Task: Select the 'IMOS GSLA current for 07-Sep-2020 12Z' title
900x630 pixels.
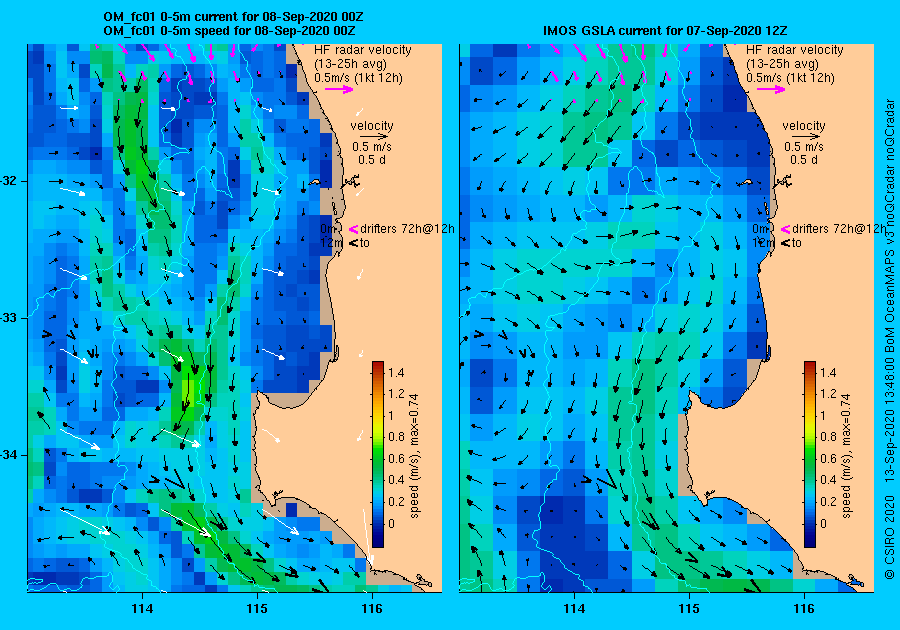Action: point(666,30)
